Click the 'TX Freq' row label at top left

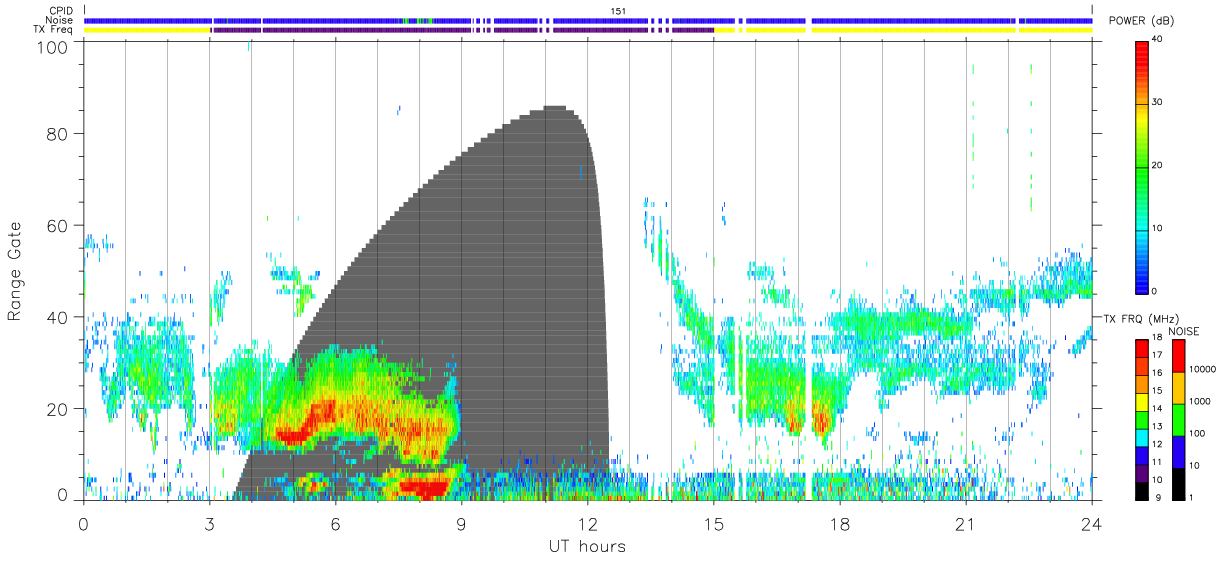(54, 29)
